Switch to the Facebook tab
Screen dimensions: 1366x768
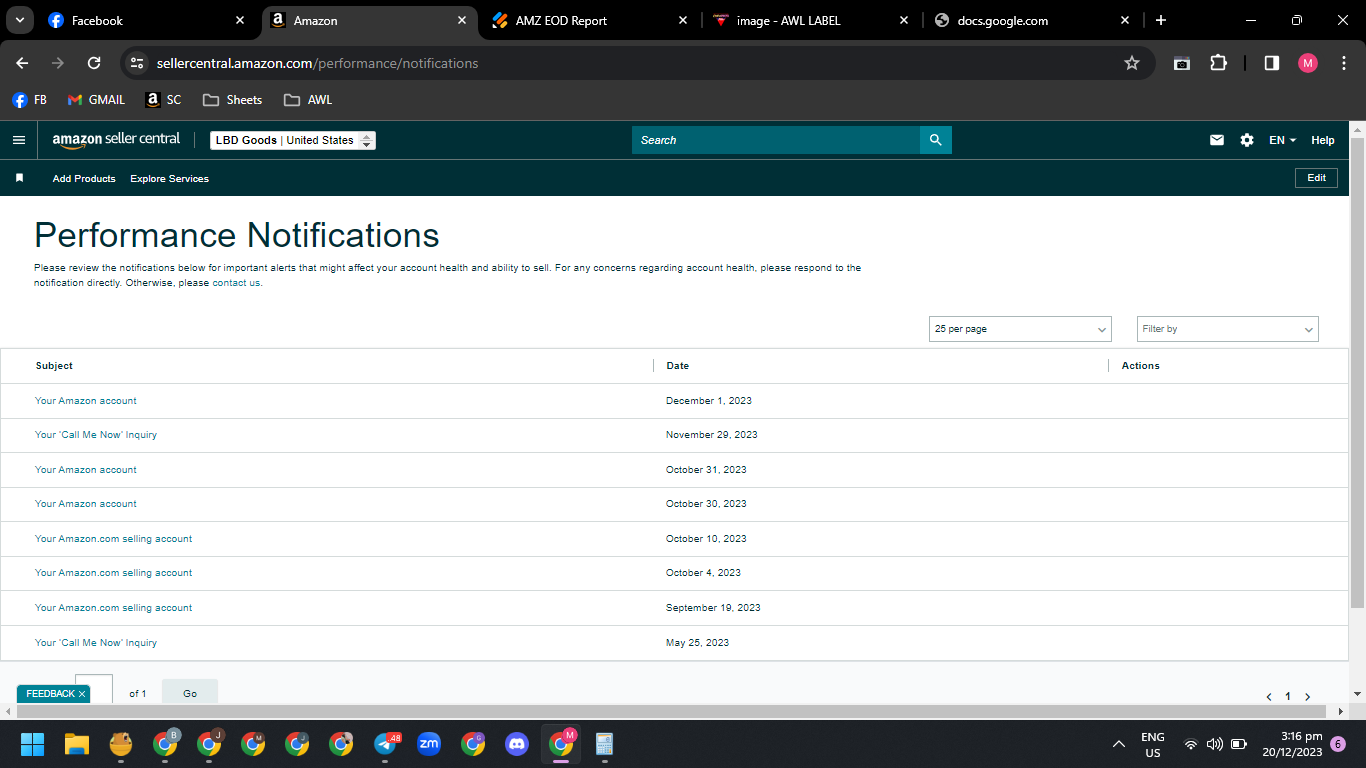coord(146,20)
